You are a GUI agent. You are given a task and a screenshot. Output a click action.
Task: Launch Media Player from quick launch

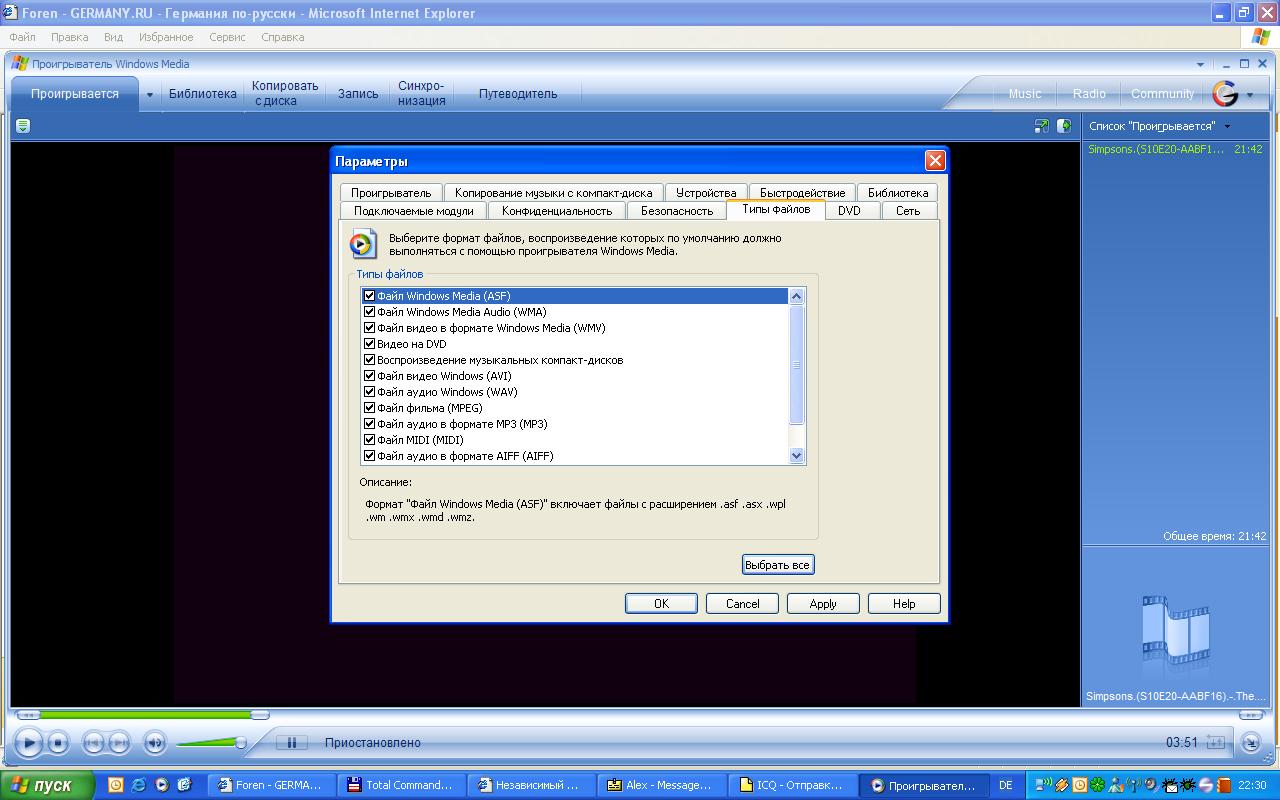pyautogui.click(x=161, y=785)
